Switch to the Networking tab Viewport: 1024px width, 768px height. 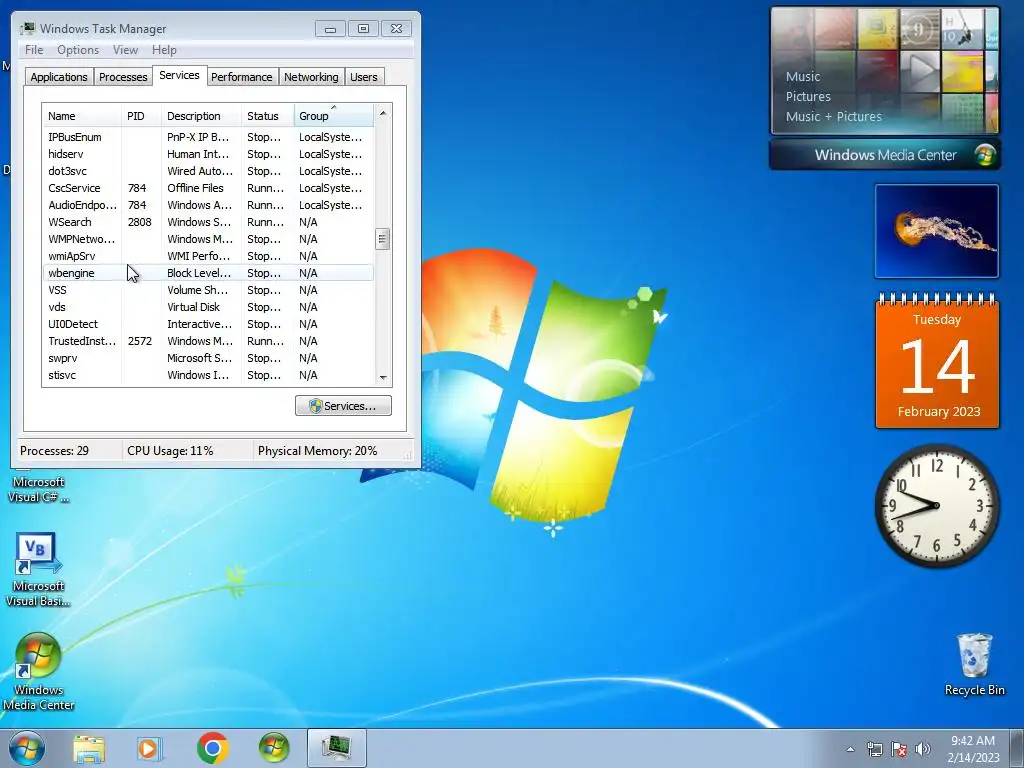click(311, 77)
